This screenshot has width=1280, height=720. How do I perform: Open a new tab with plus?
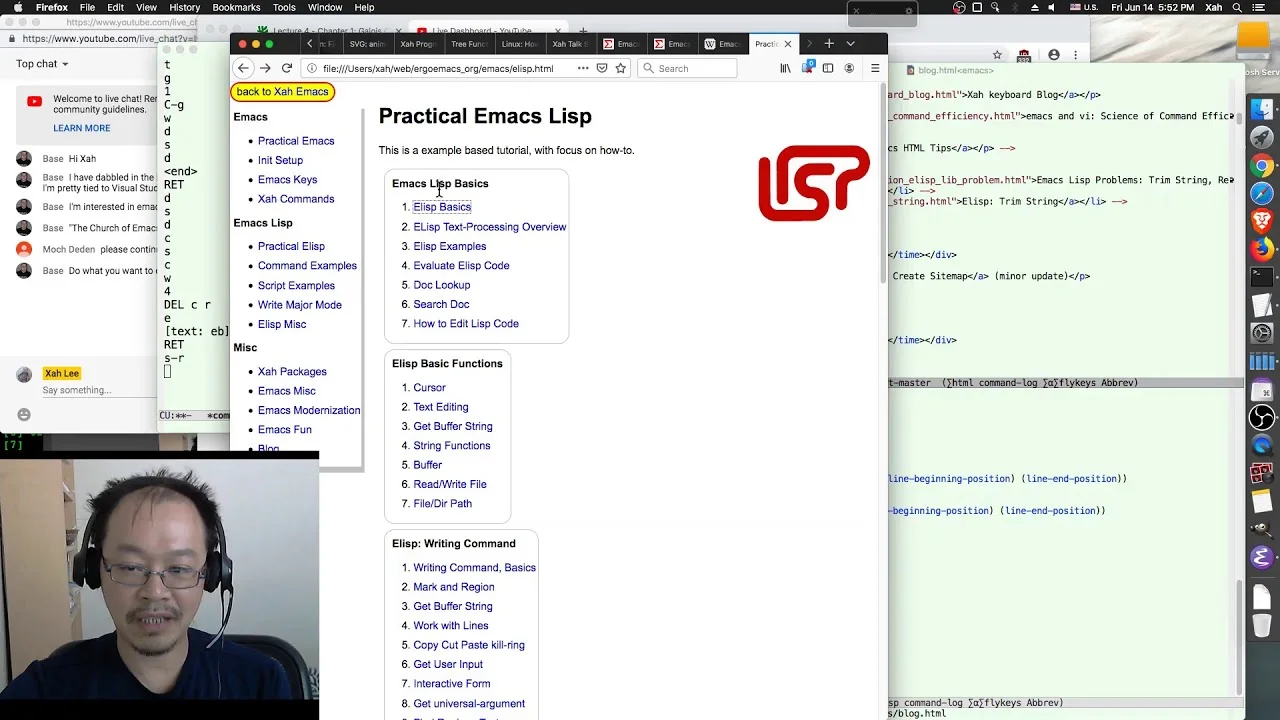coord(829,44)
